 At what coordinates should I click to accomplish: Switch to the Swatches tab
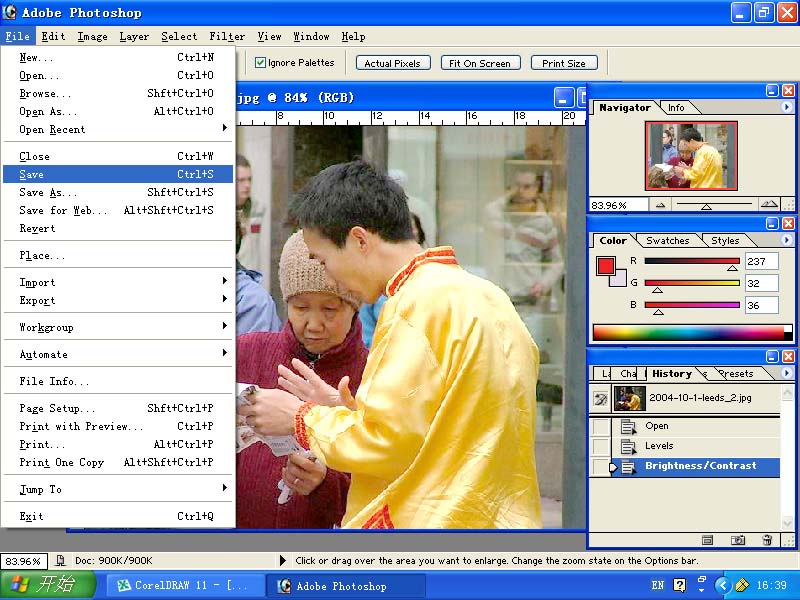667,240
